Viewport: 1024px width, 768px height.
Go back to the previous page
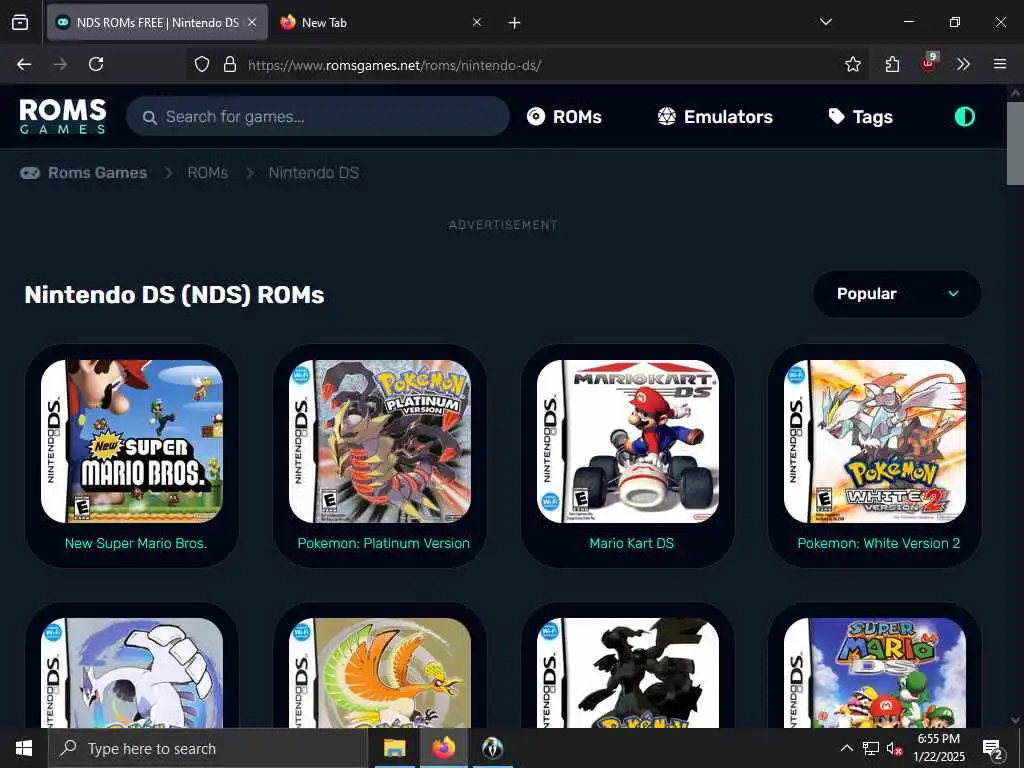(x=24, y=64)
